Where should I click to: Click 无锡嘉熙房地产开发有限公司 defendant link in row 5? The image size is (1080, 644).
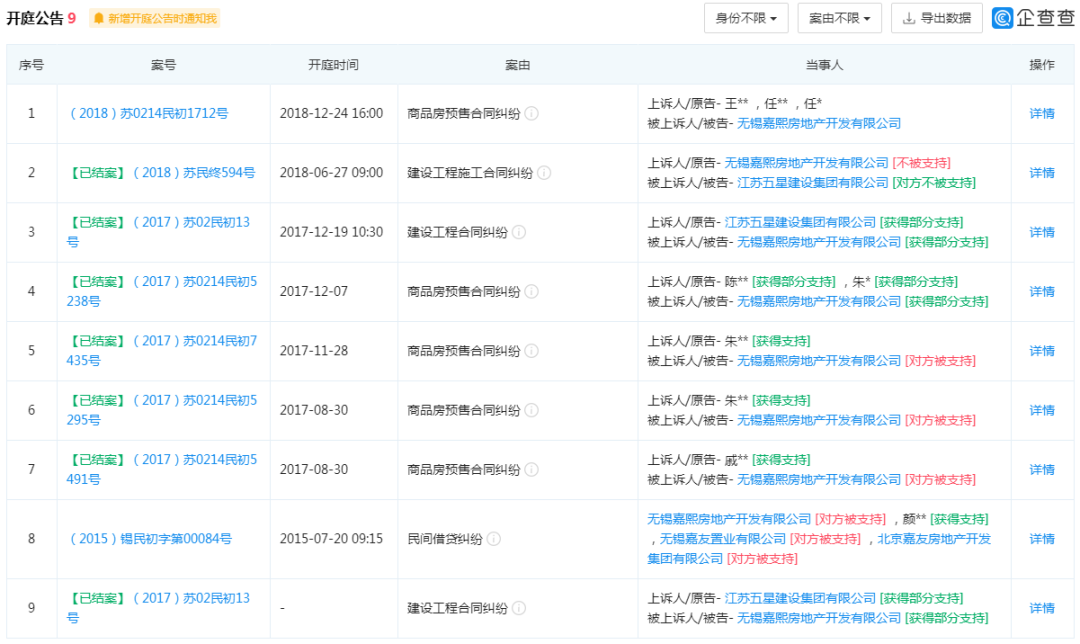pos(819,360)
